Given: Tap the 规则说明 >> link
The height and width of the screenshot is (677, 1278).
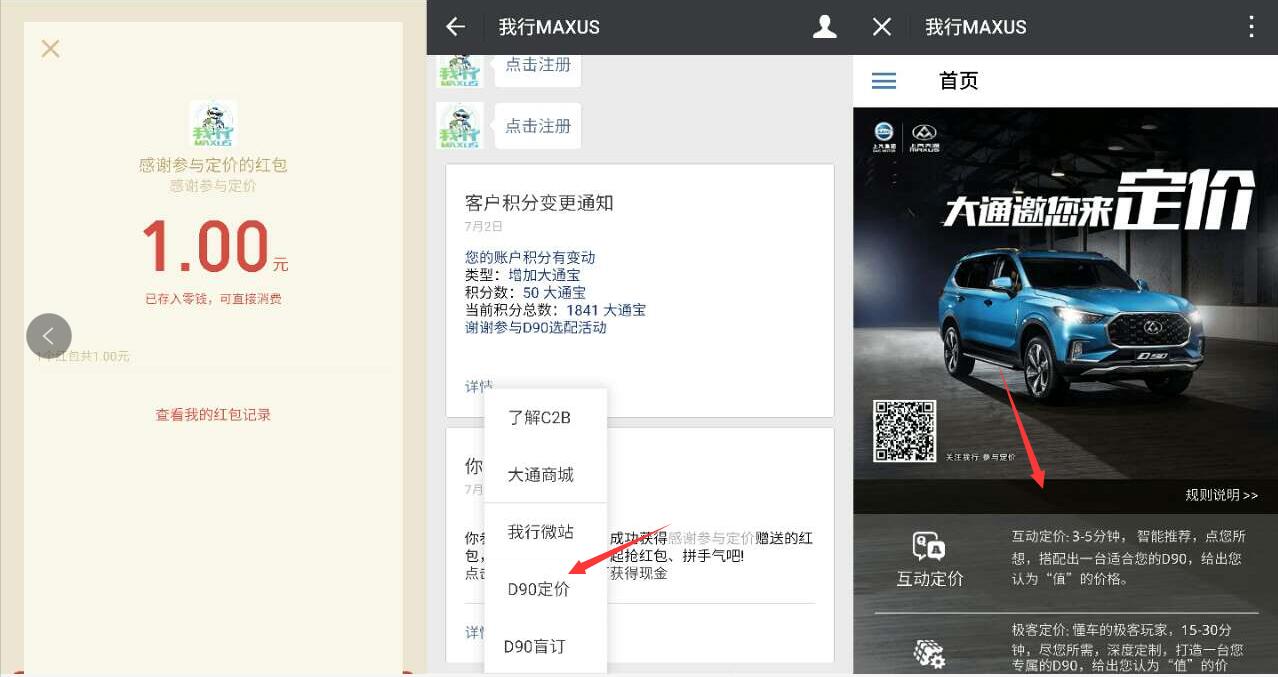Looking at the screenshot, I should tap(1221, 495).
